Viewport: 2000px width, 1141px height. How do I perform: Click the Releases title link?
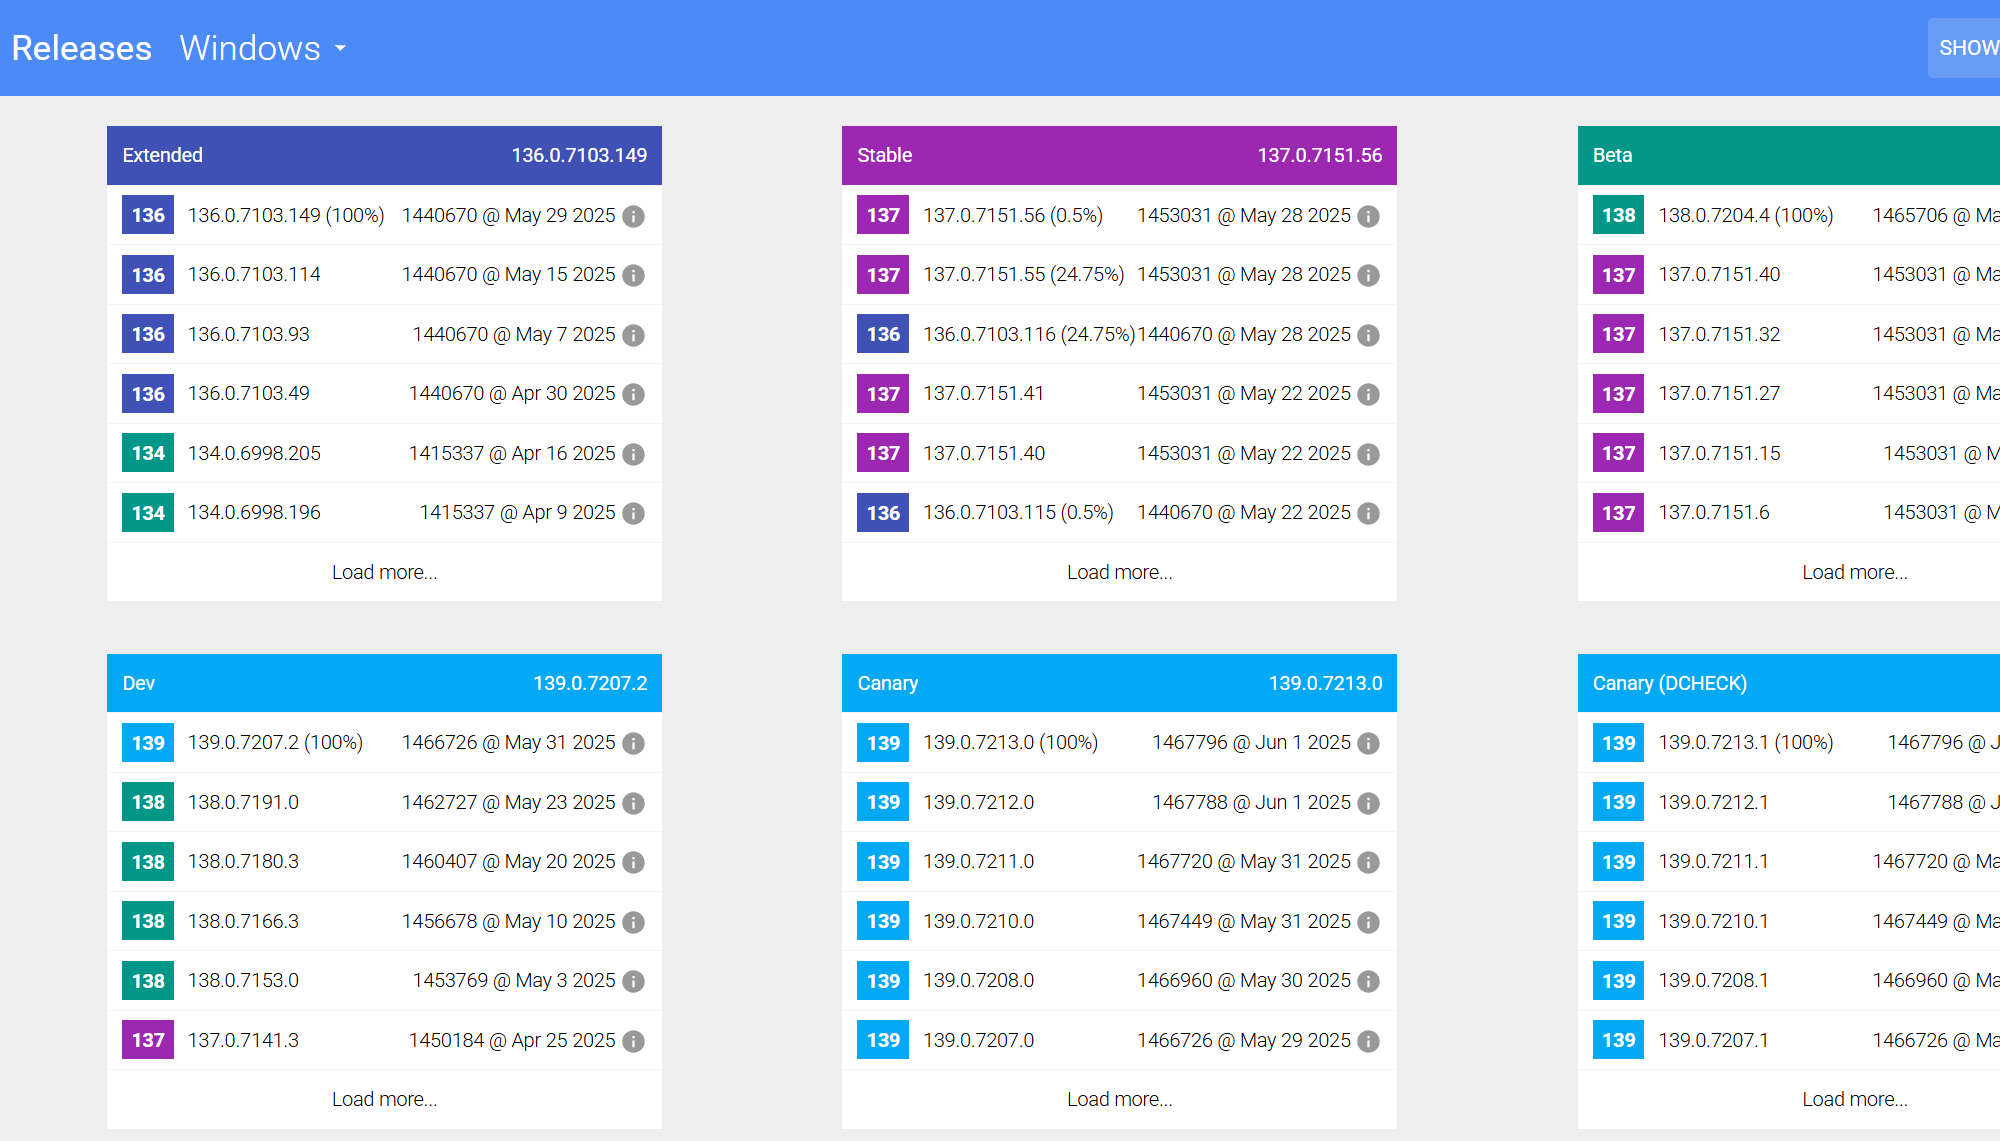(82, 48)
